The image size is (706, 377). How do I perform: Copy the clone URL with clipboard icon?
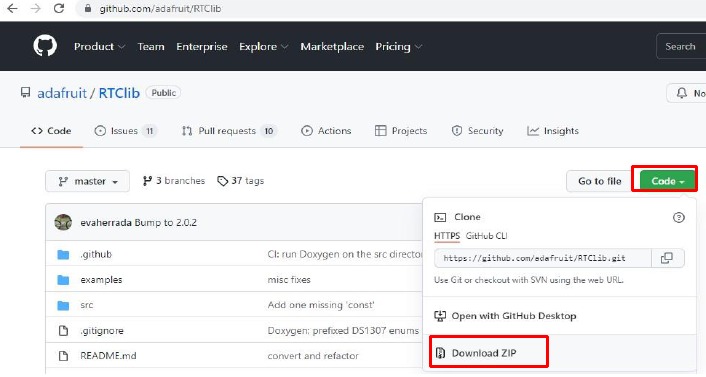pyautogui.click(x=667, y=258)
